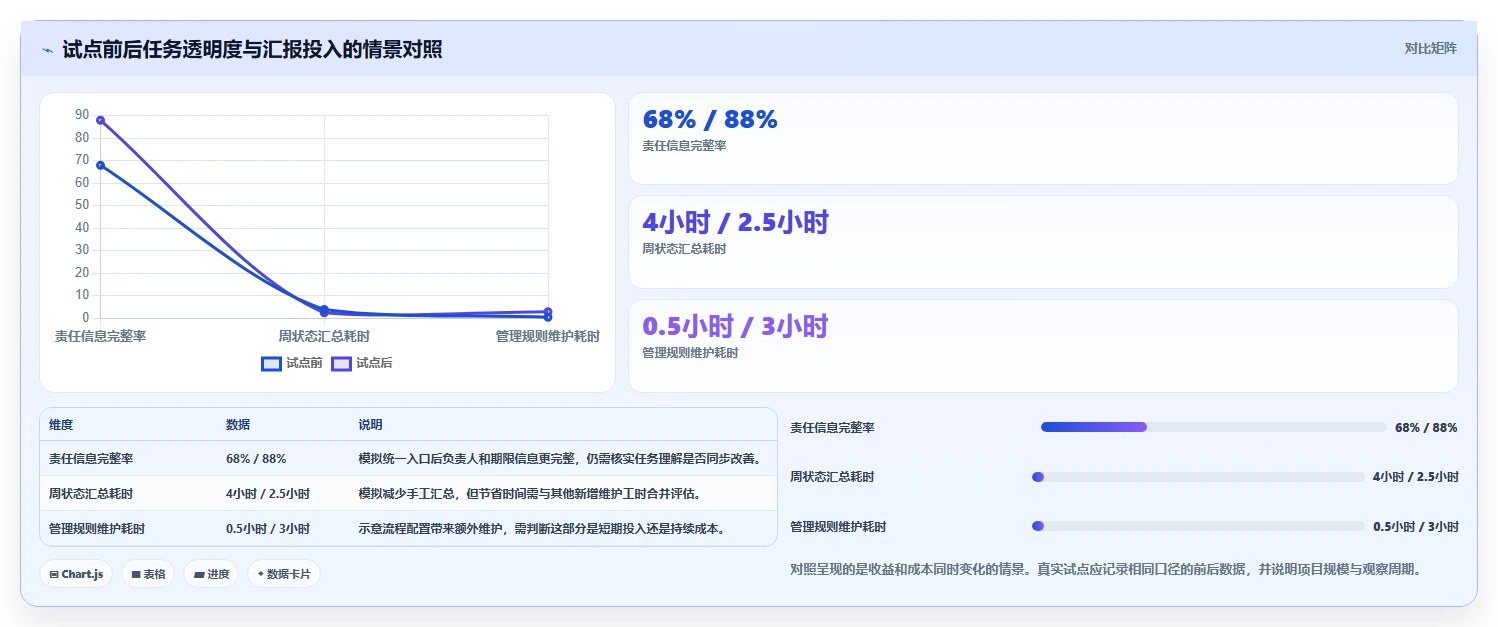Click the 管理规则维护耗时 caption under data card
Viewport: 1498px width, 627px height.
690,353
